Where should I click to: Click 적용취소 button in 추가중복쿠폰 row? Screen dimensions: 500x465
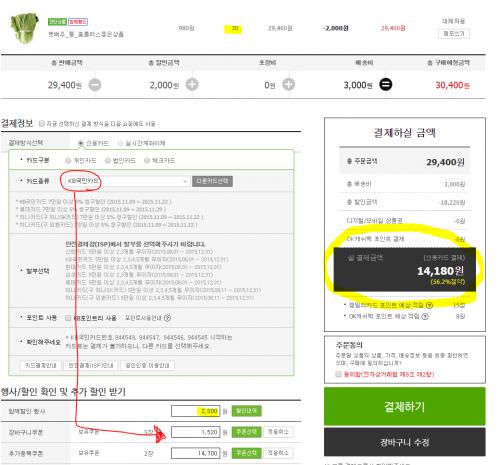pos(278,453)
